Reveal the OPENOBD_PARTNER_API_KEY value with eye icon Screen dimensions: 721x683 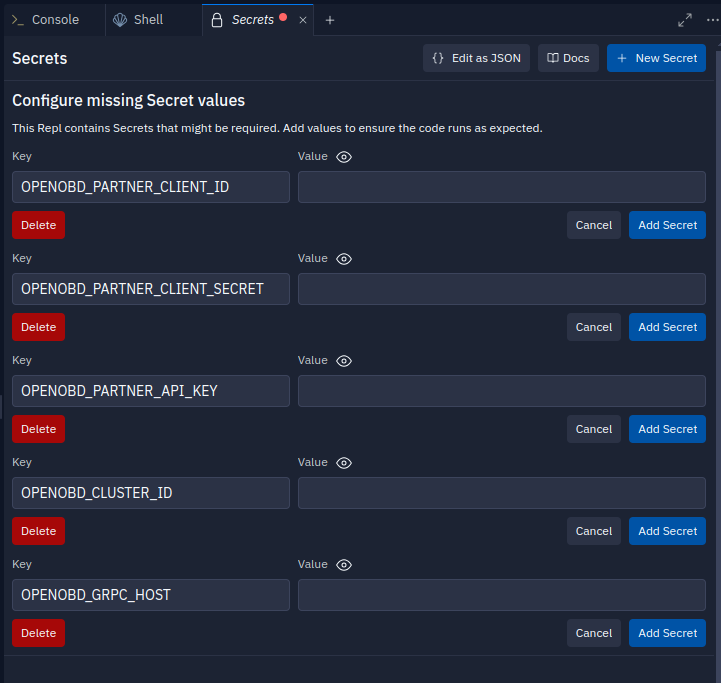point(344,361)
